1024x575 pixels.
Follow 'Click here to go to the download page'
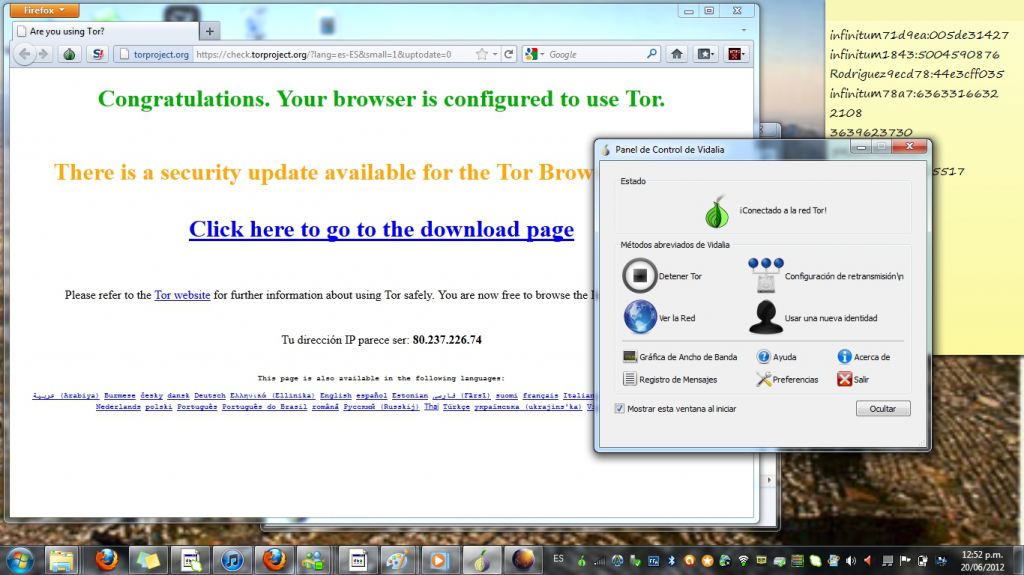381,229
